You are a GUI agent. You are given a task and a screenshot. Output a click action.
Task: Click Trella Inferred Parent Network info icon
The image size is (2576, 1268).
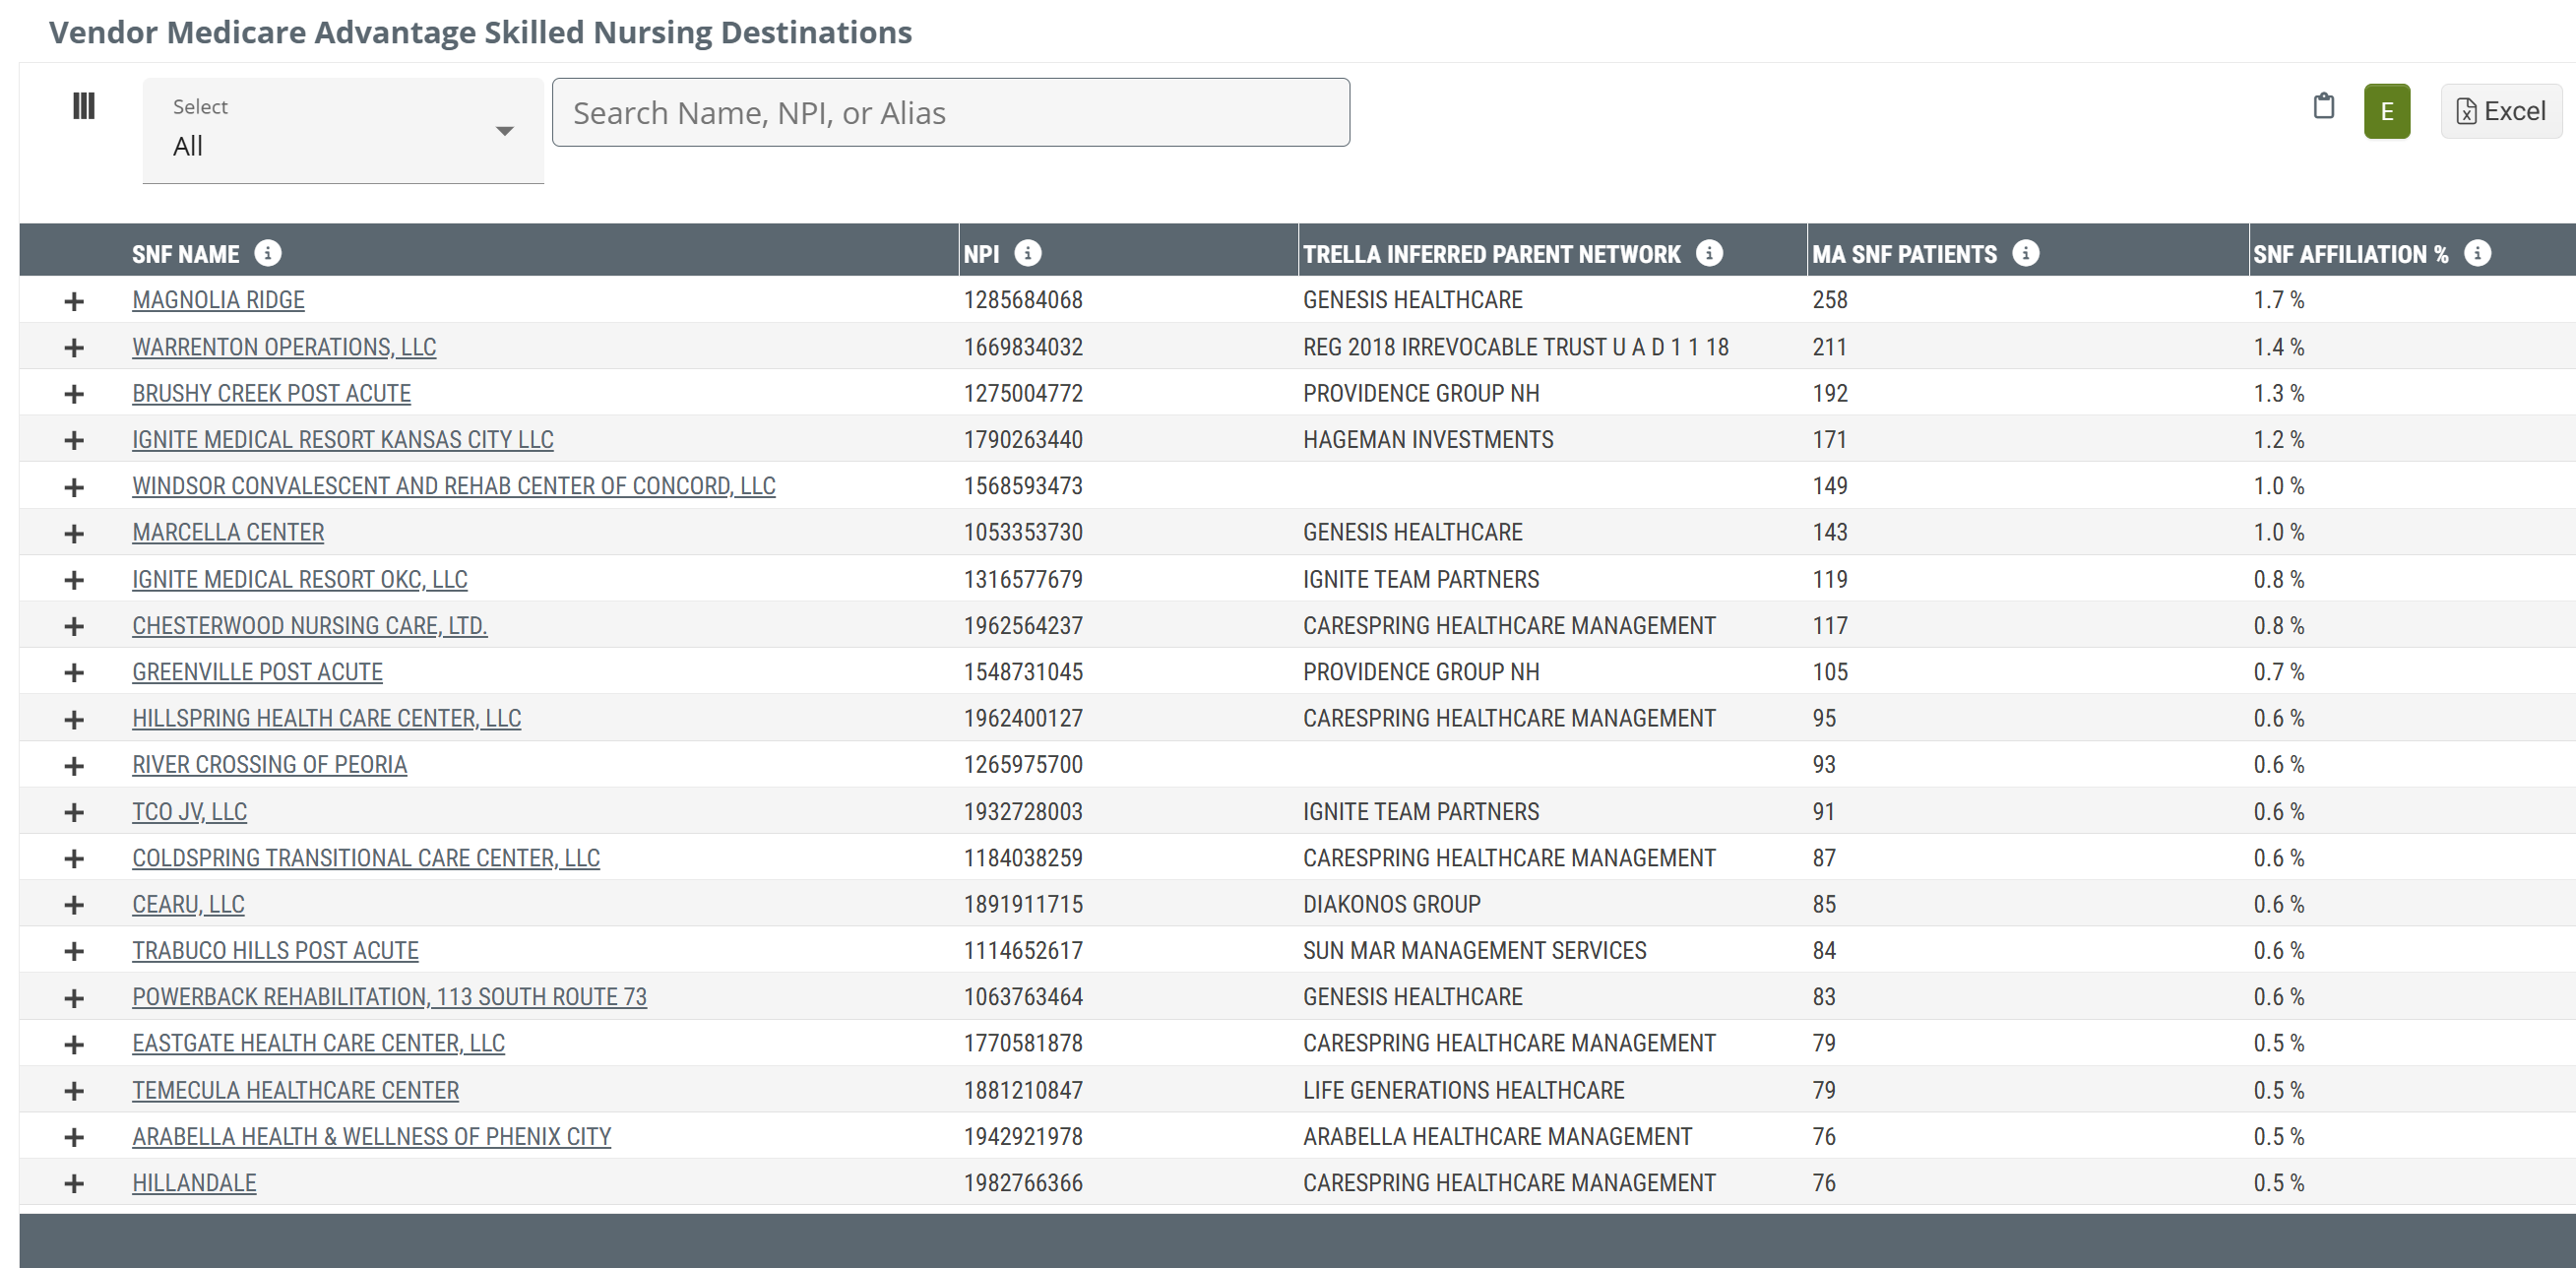[x=1709, y=254]
